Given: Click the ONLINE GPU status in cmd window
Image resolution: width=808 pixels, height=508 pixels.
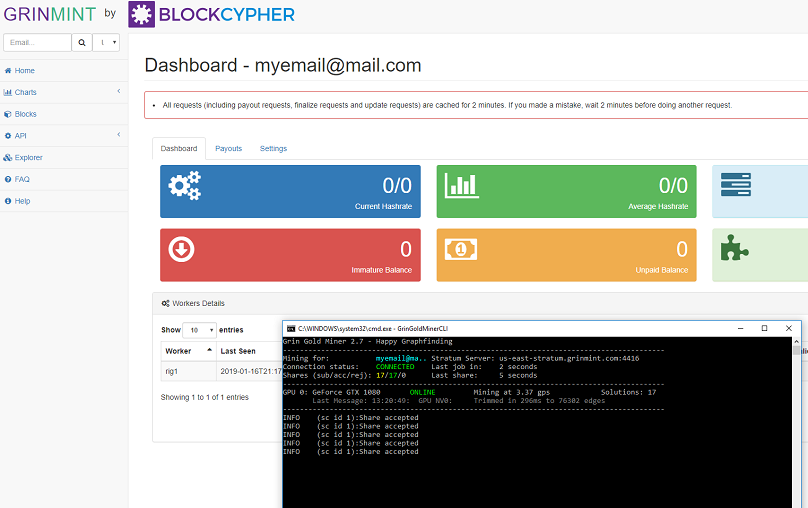Looking at the screenshot, I should click(423, 393).
